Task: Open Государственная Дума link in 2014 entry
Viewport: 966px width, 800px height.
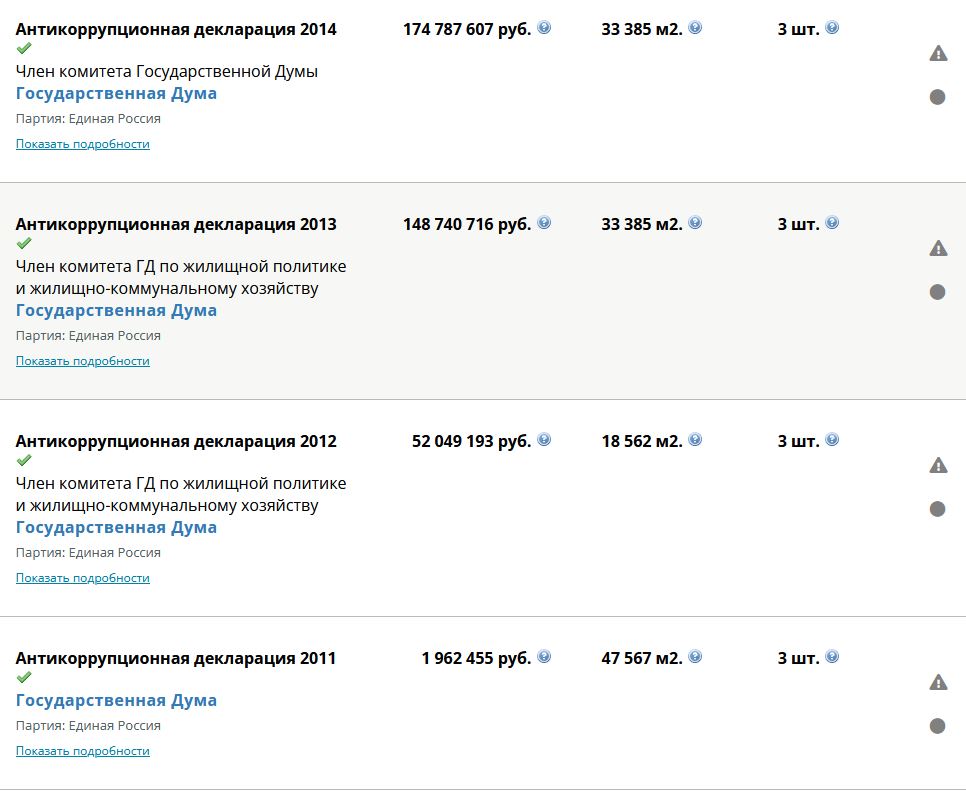Action: (116, 94)
